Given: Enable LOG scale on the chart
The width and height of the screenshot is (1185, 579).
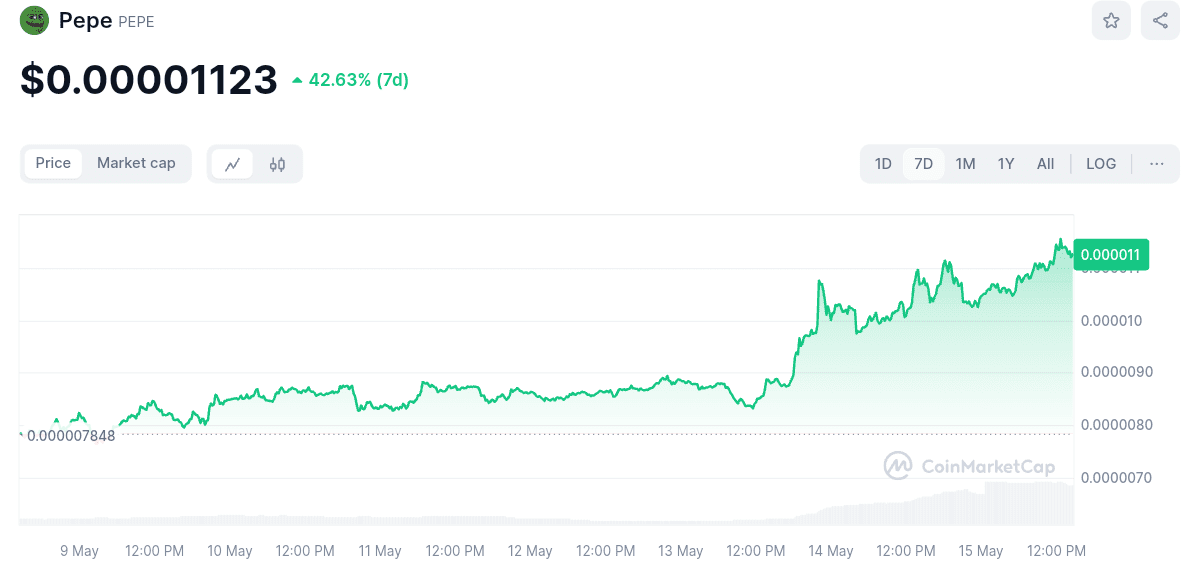Looking at the screenshot, I should [x=1101, y=163].
